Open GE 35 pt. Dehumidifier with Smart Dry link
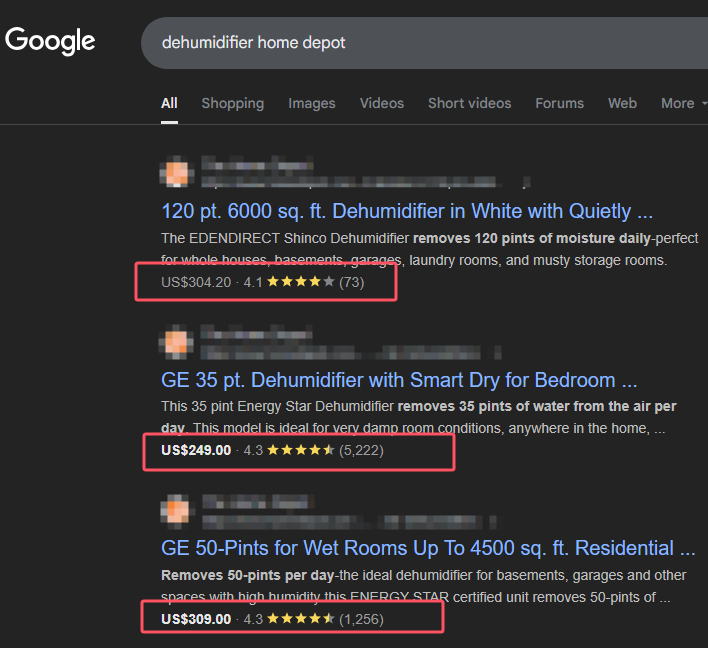This screenshot has width=708, height=648. coord(399,380)
